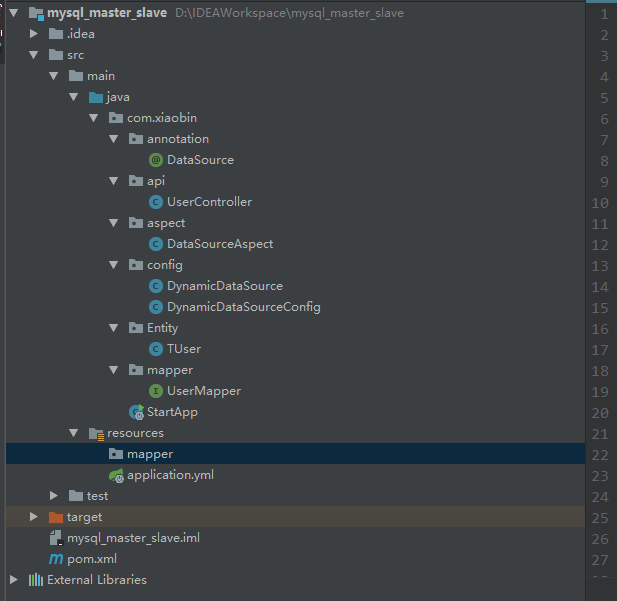Click the project path D:\IDEAWorkspace\mysql_master_slave

289,13
